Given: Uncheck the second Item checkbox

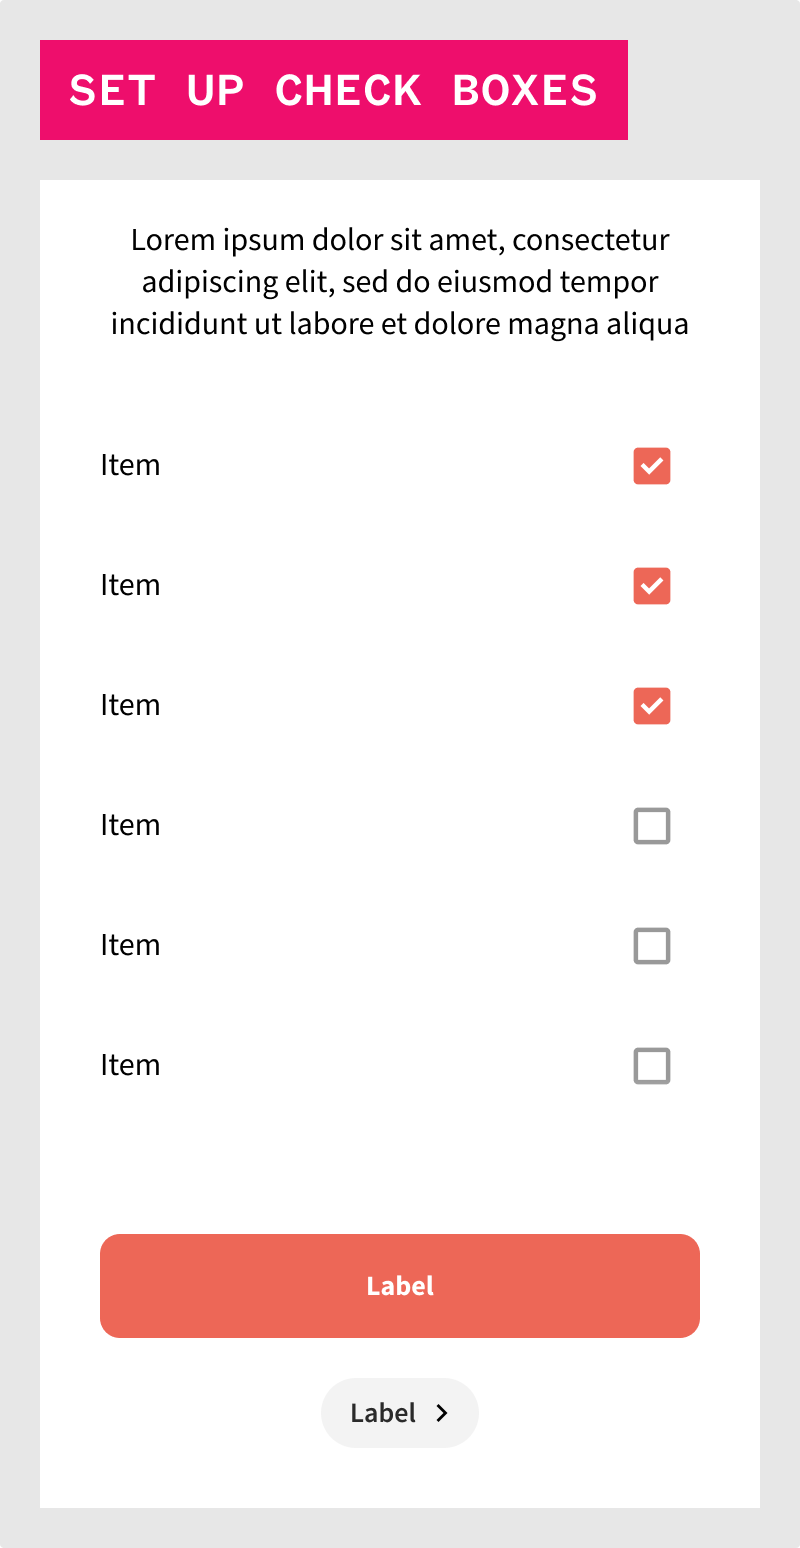Looking at the screenshot, I should (651, 586).
